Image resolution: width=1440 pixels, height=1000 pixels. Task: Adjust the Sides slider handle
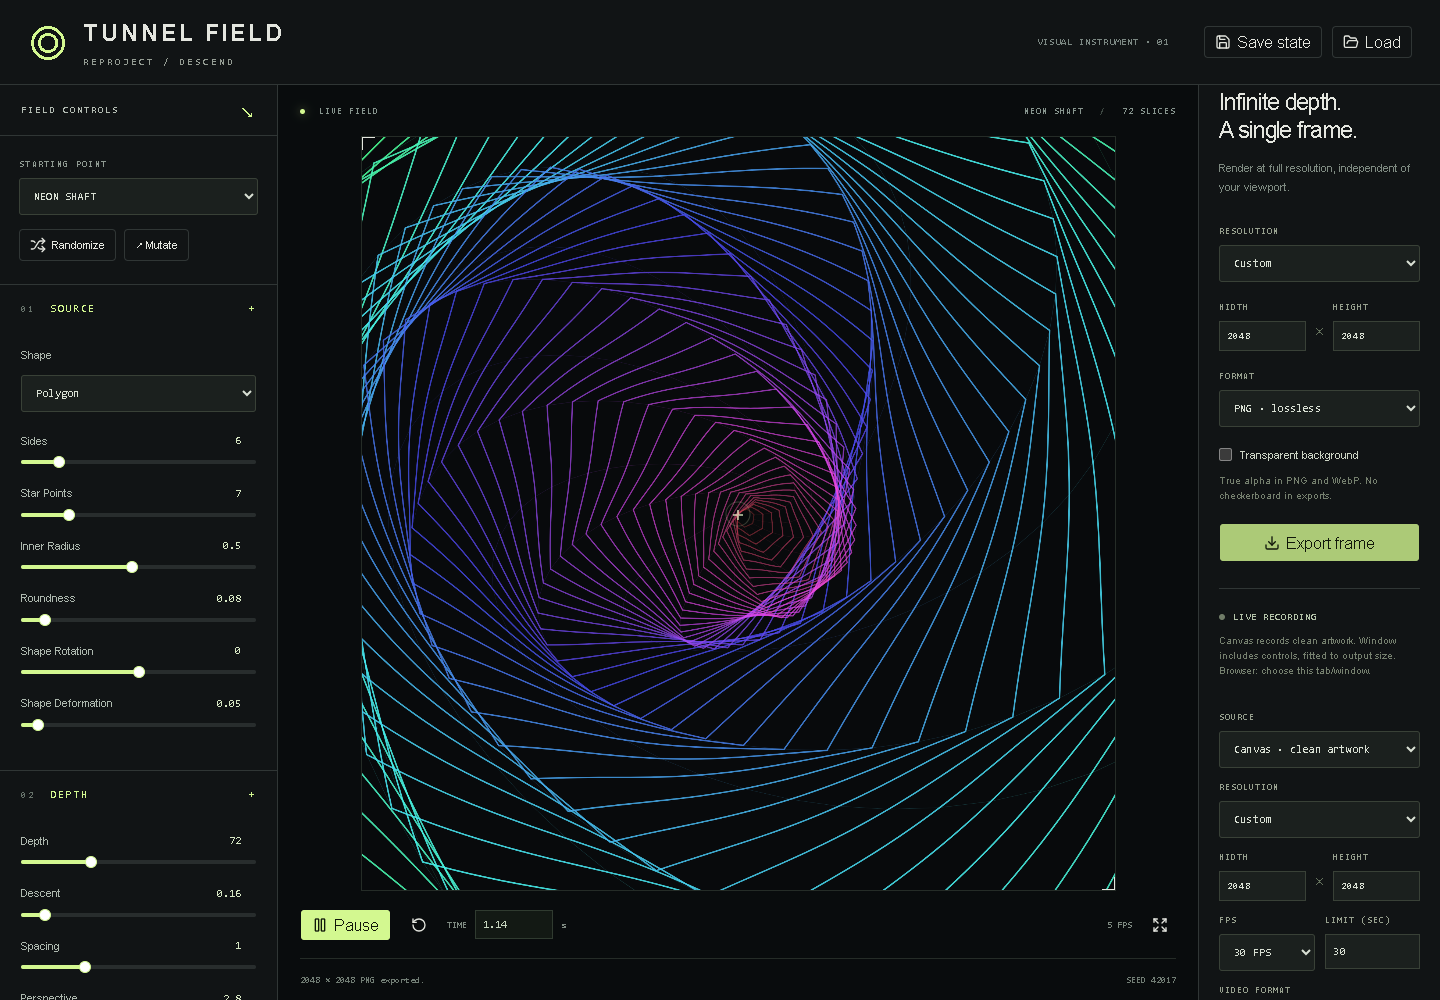point(59,462)
